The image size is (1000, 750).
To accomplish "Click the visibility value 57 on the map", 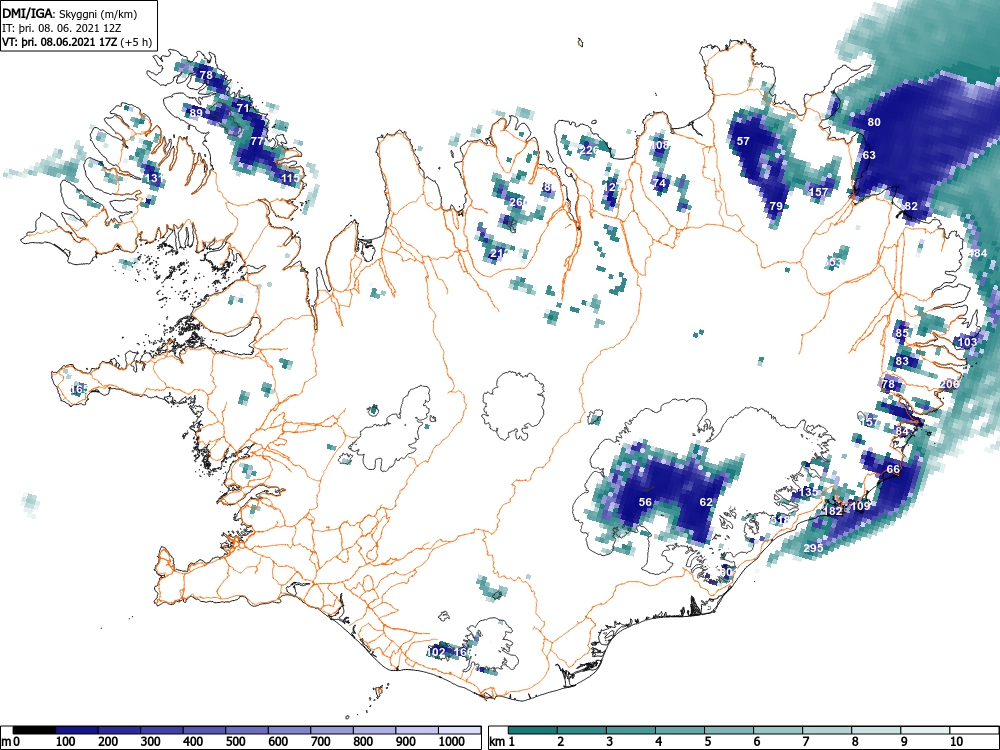I will [743, 141].
